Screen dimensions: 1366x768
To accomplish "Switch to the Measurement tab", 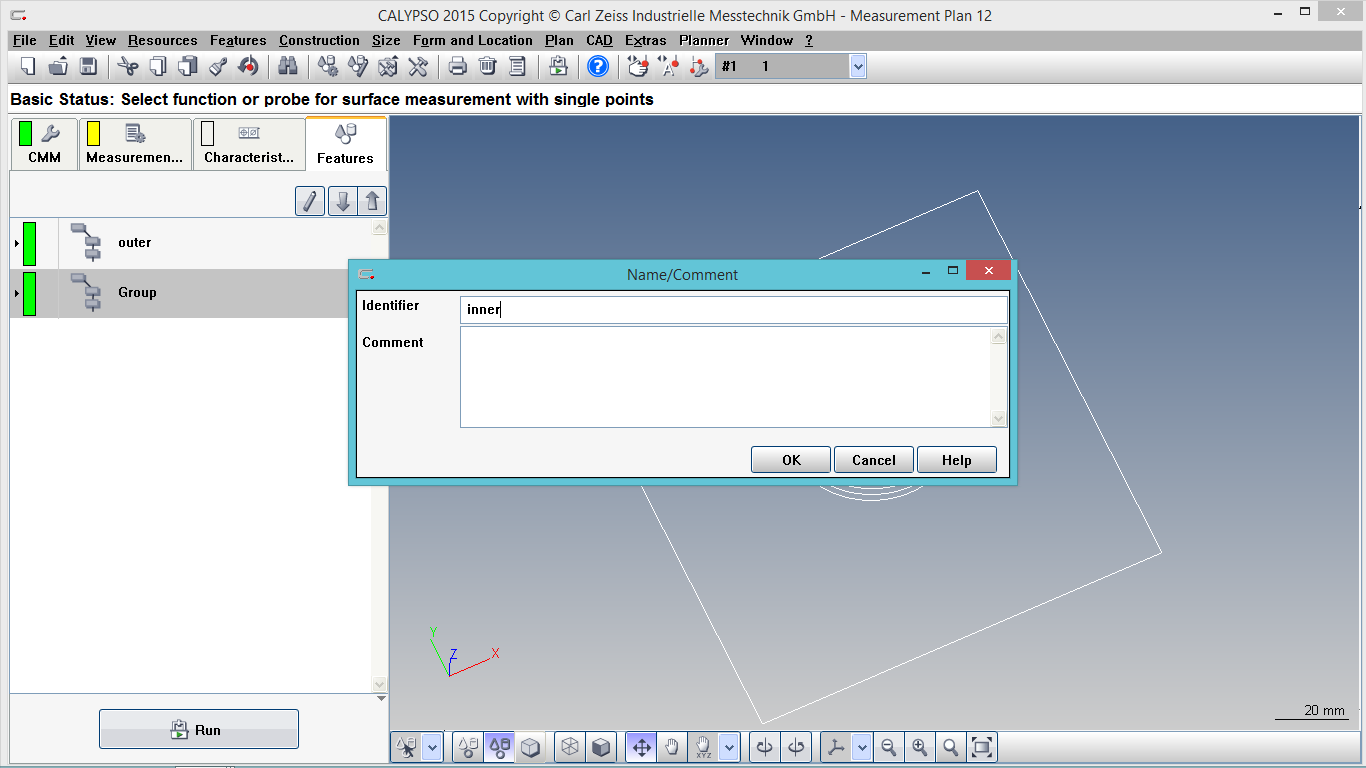I will click(x=135, y=145).
